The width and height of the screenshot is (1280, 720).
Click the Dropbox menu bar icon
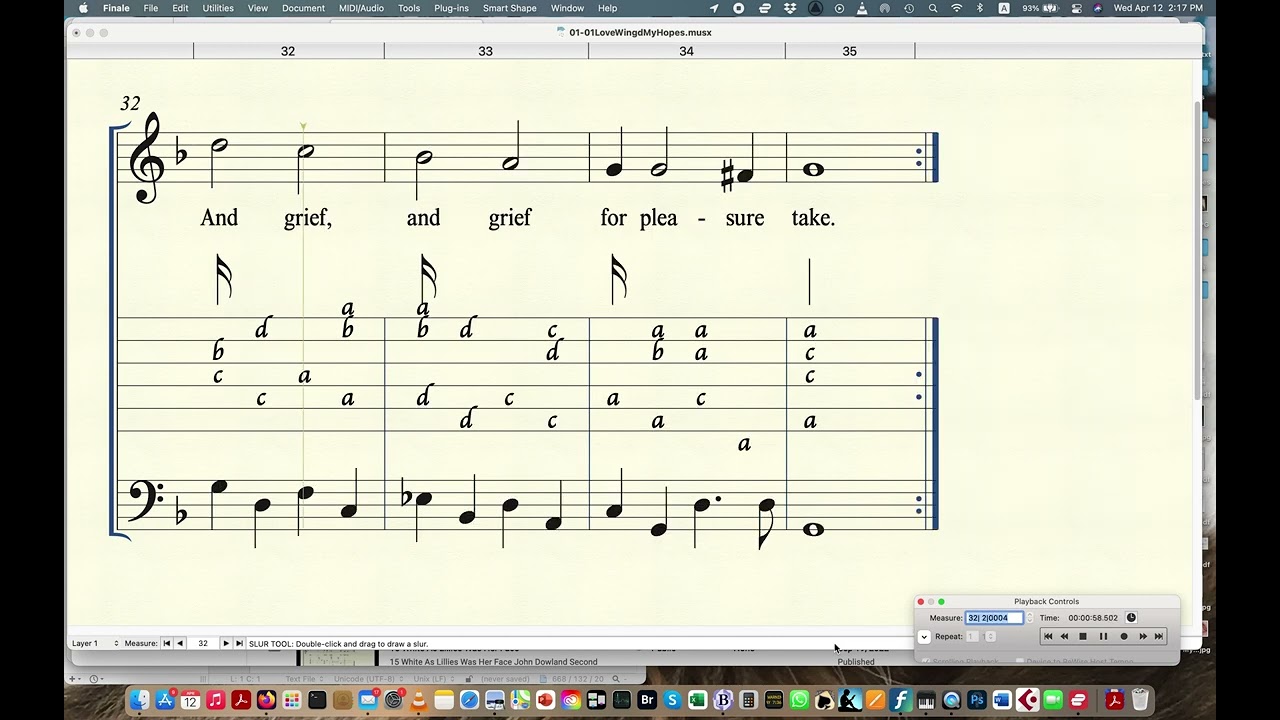coord(790,8)
